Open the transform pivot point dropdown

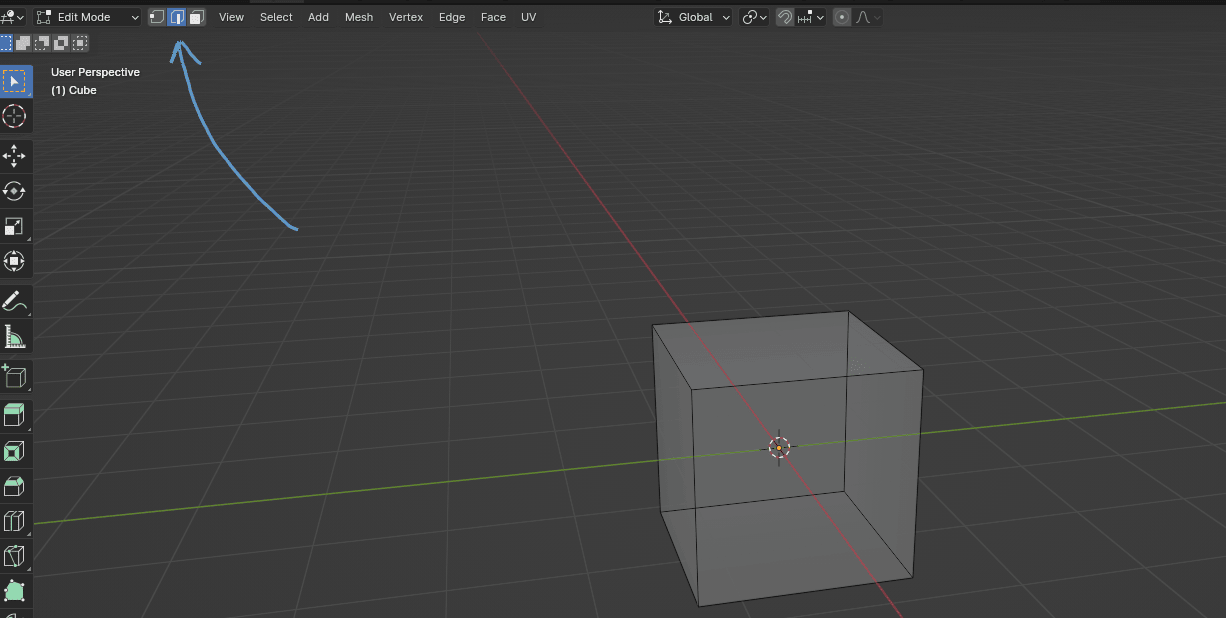pyautogui.click(x=754, y=17)
